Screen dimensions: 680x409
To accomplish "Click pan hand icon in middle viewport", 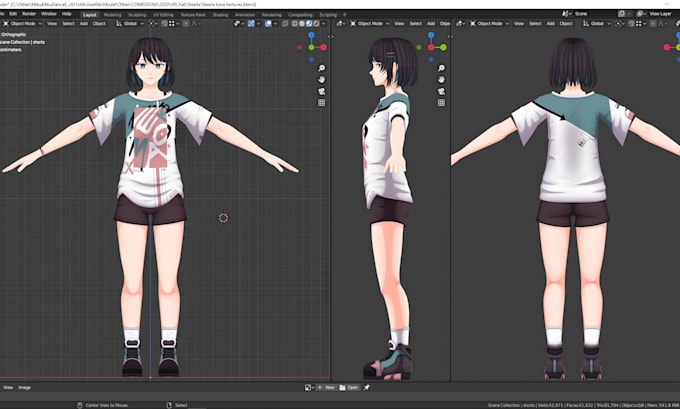I will coord(441,80).
